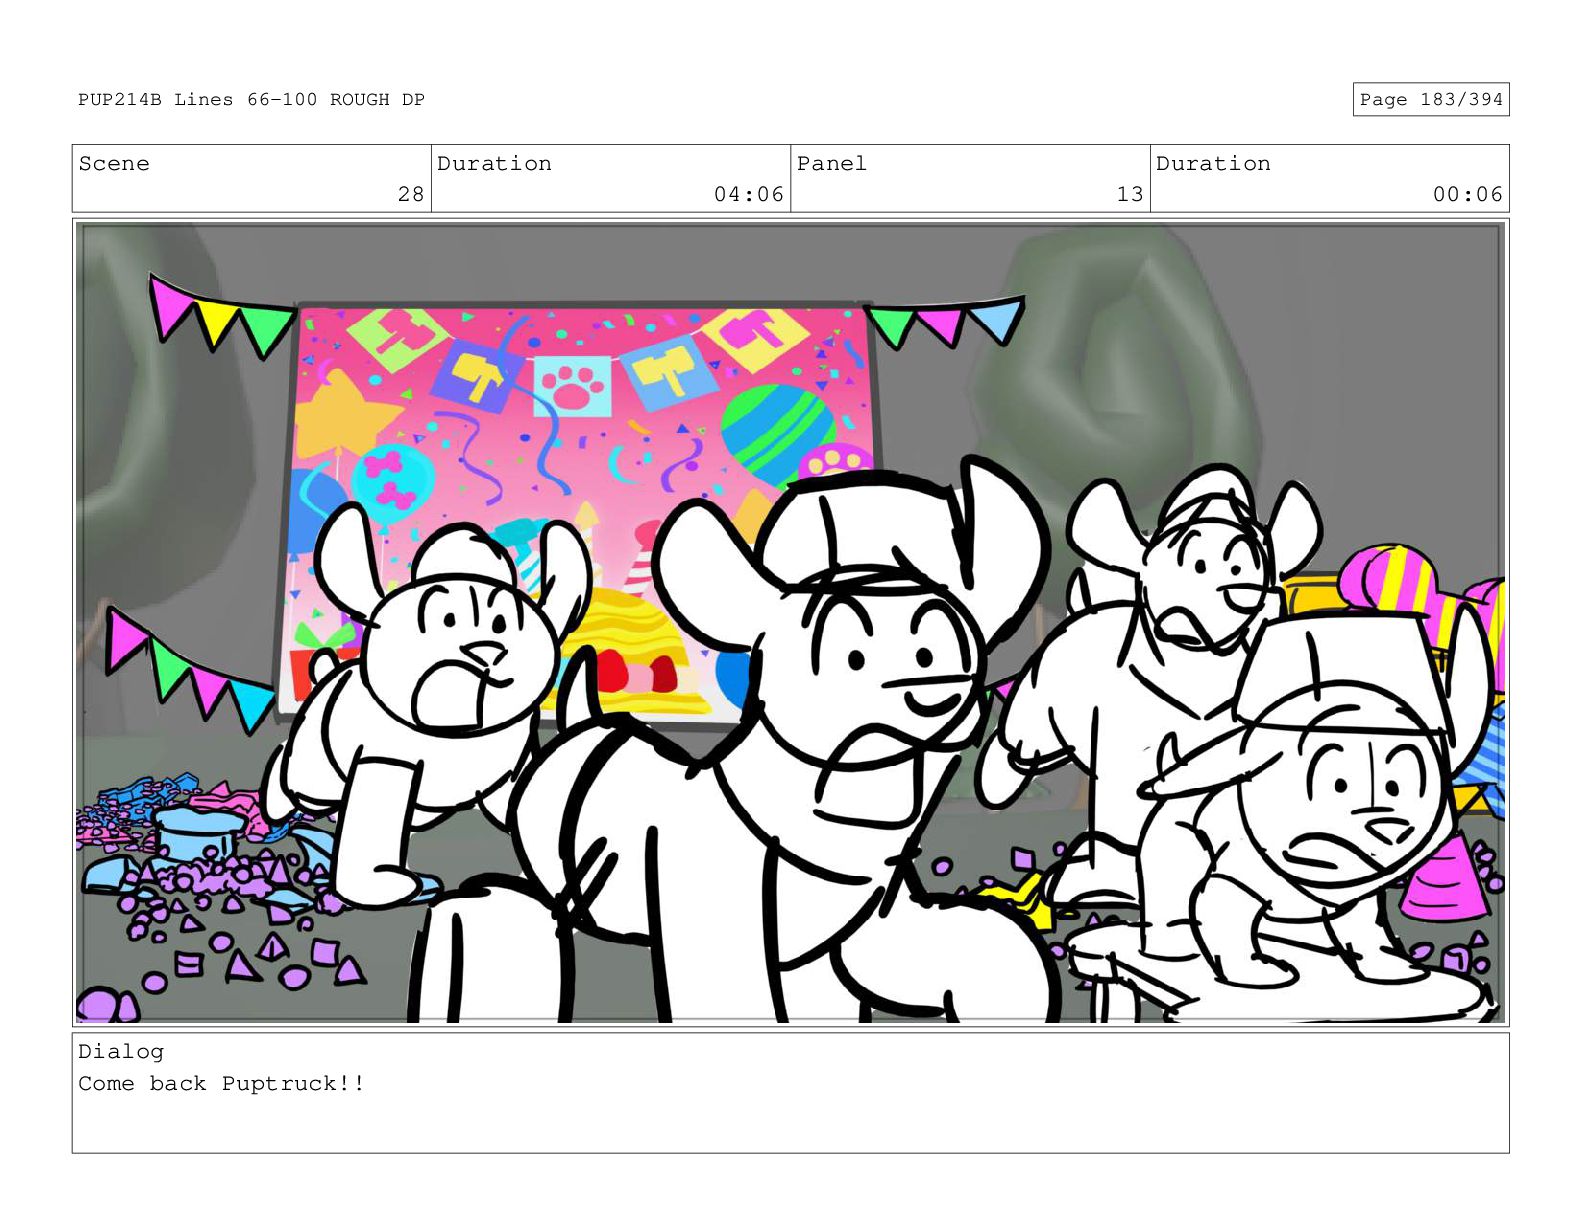
Task: Click the dialog text 'Come back Puptruck!!'
Action: pos(222,1084)
